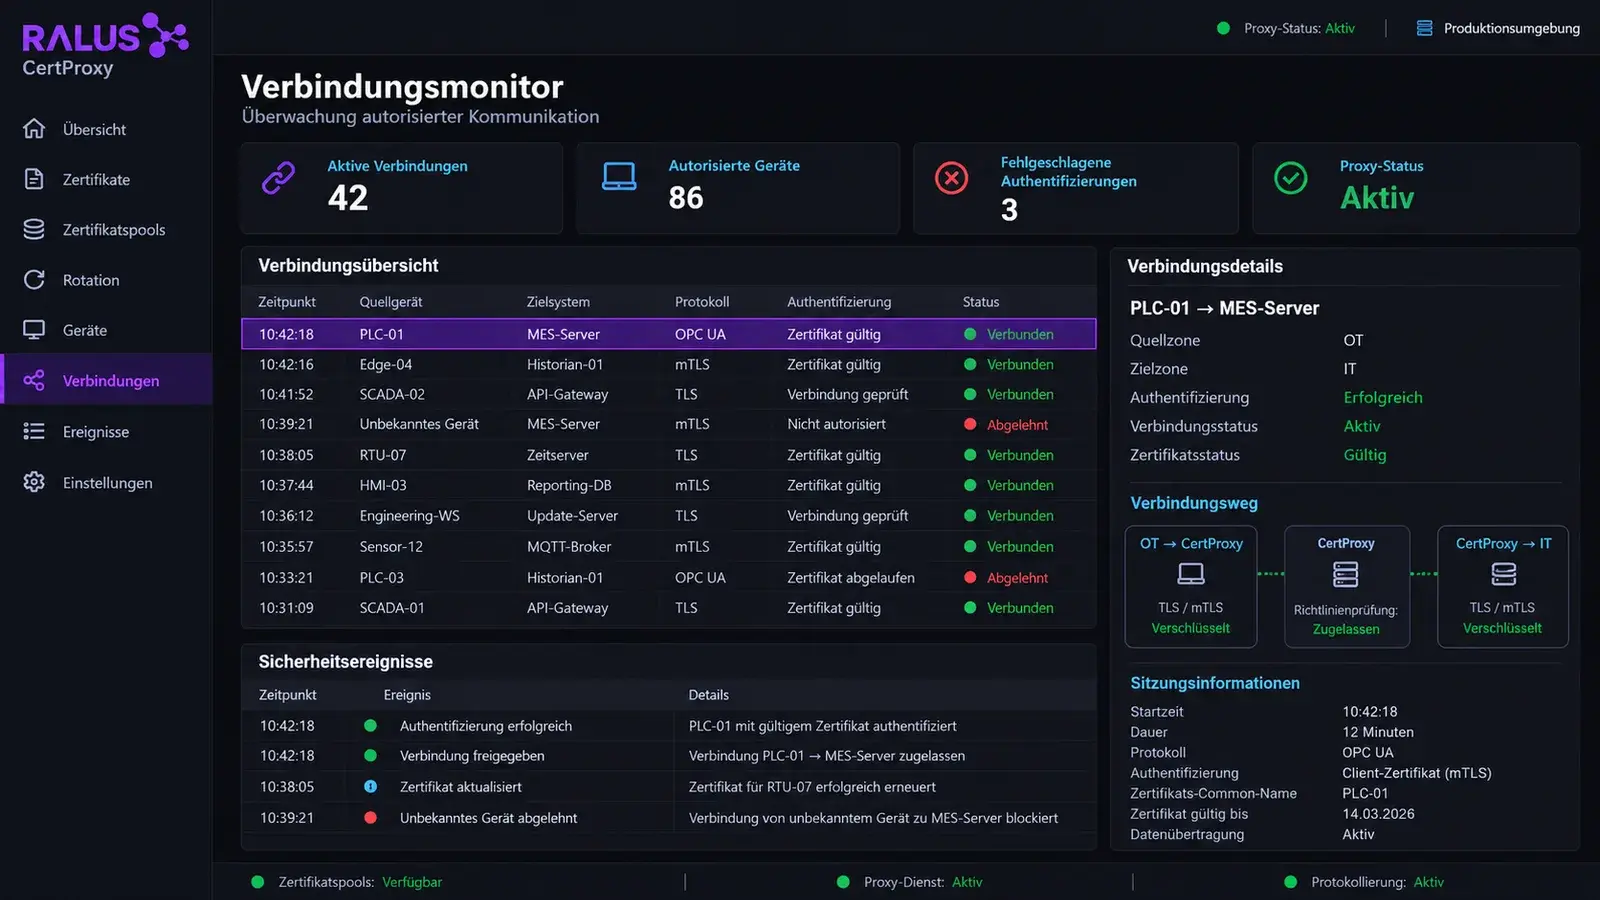Click the server icon beside Produktionsumgebung

click(x=1425, y=28)
